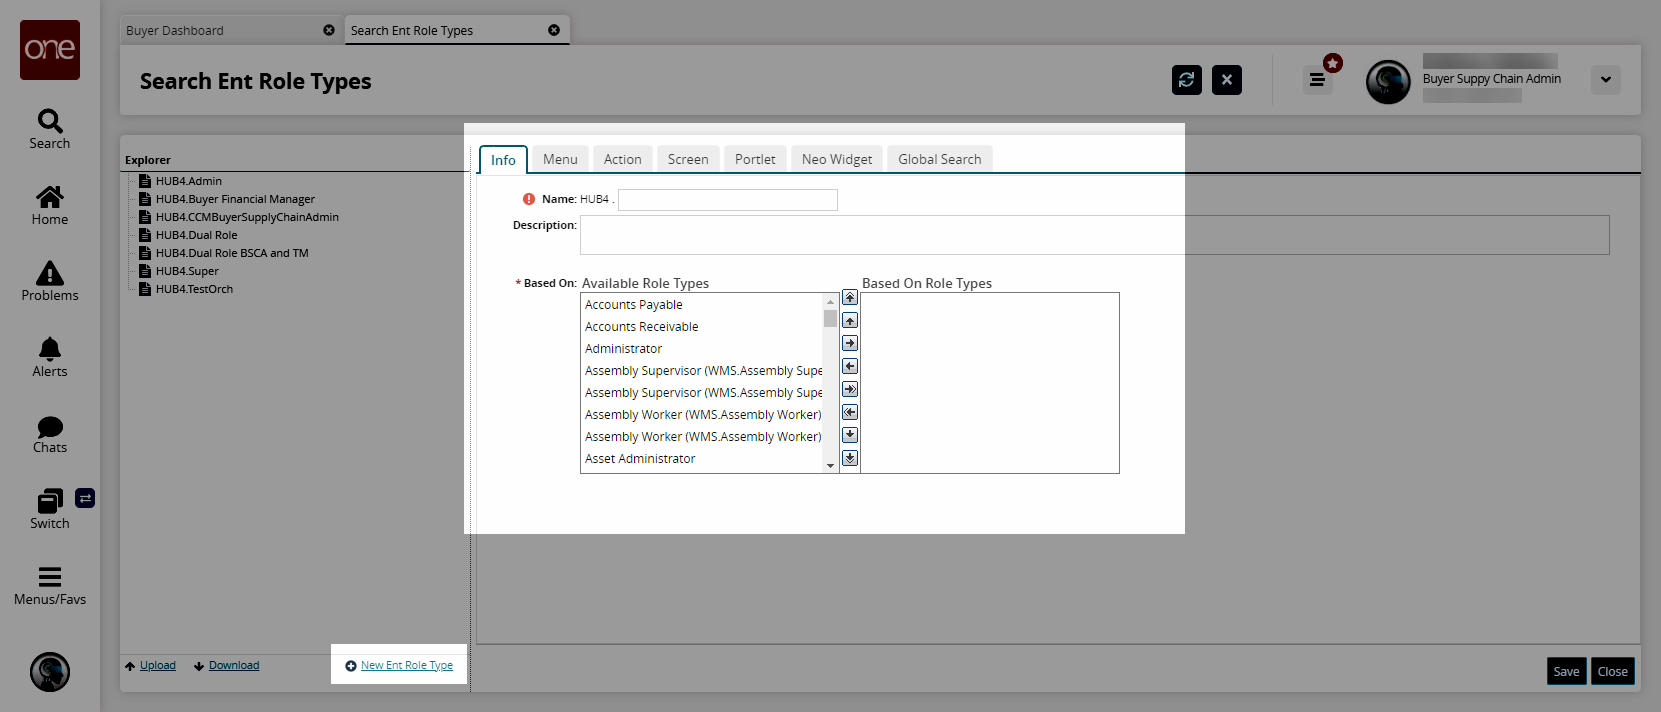Open the Global Search tab

coord(939,159)
